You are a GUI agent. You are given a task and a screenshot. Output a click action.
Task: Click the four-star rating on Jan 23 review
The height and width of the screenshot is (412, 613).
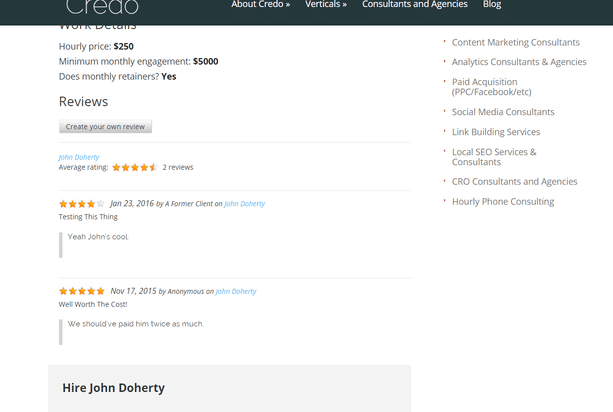pos(82,204)
